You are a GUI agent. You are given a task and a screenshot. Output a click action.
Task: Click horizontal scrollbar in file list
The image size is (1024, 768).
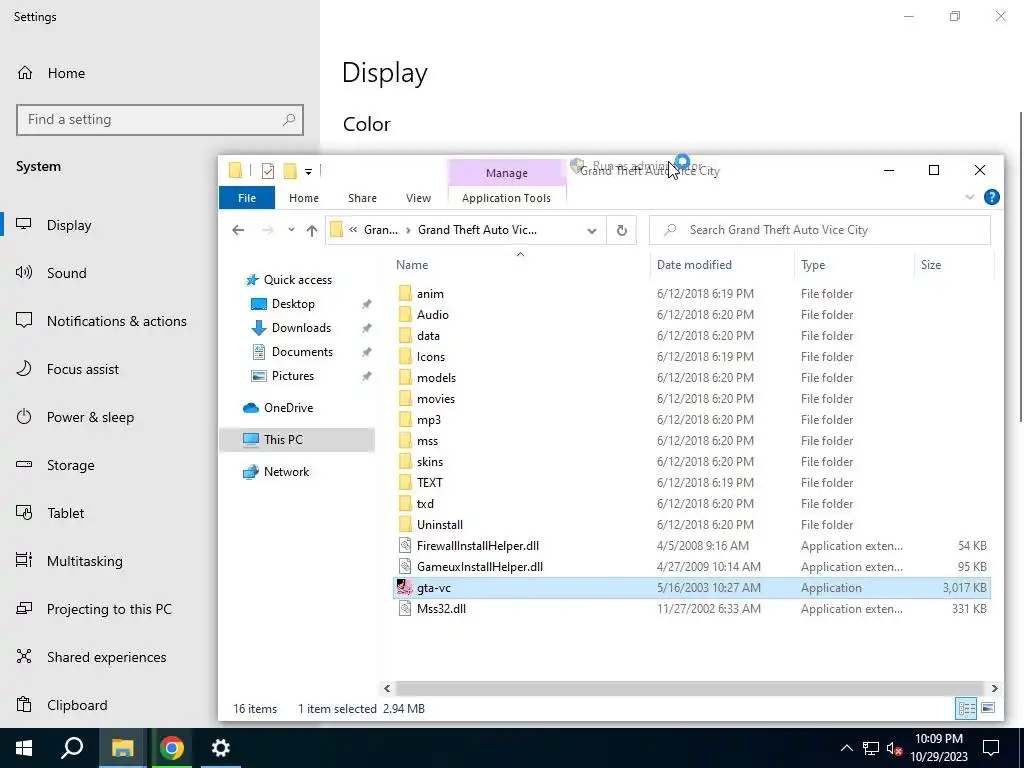click(689, 688)
